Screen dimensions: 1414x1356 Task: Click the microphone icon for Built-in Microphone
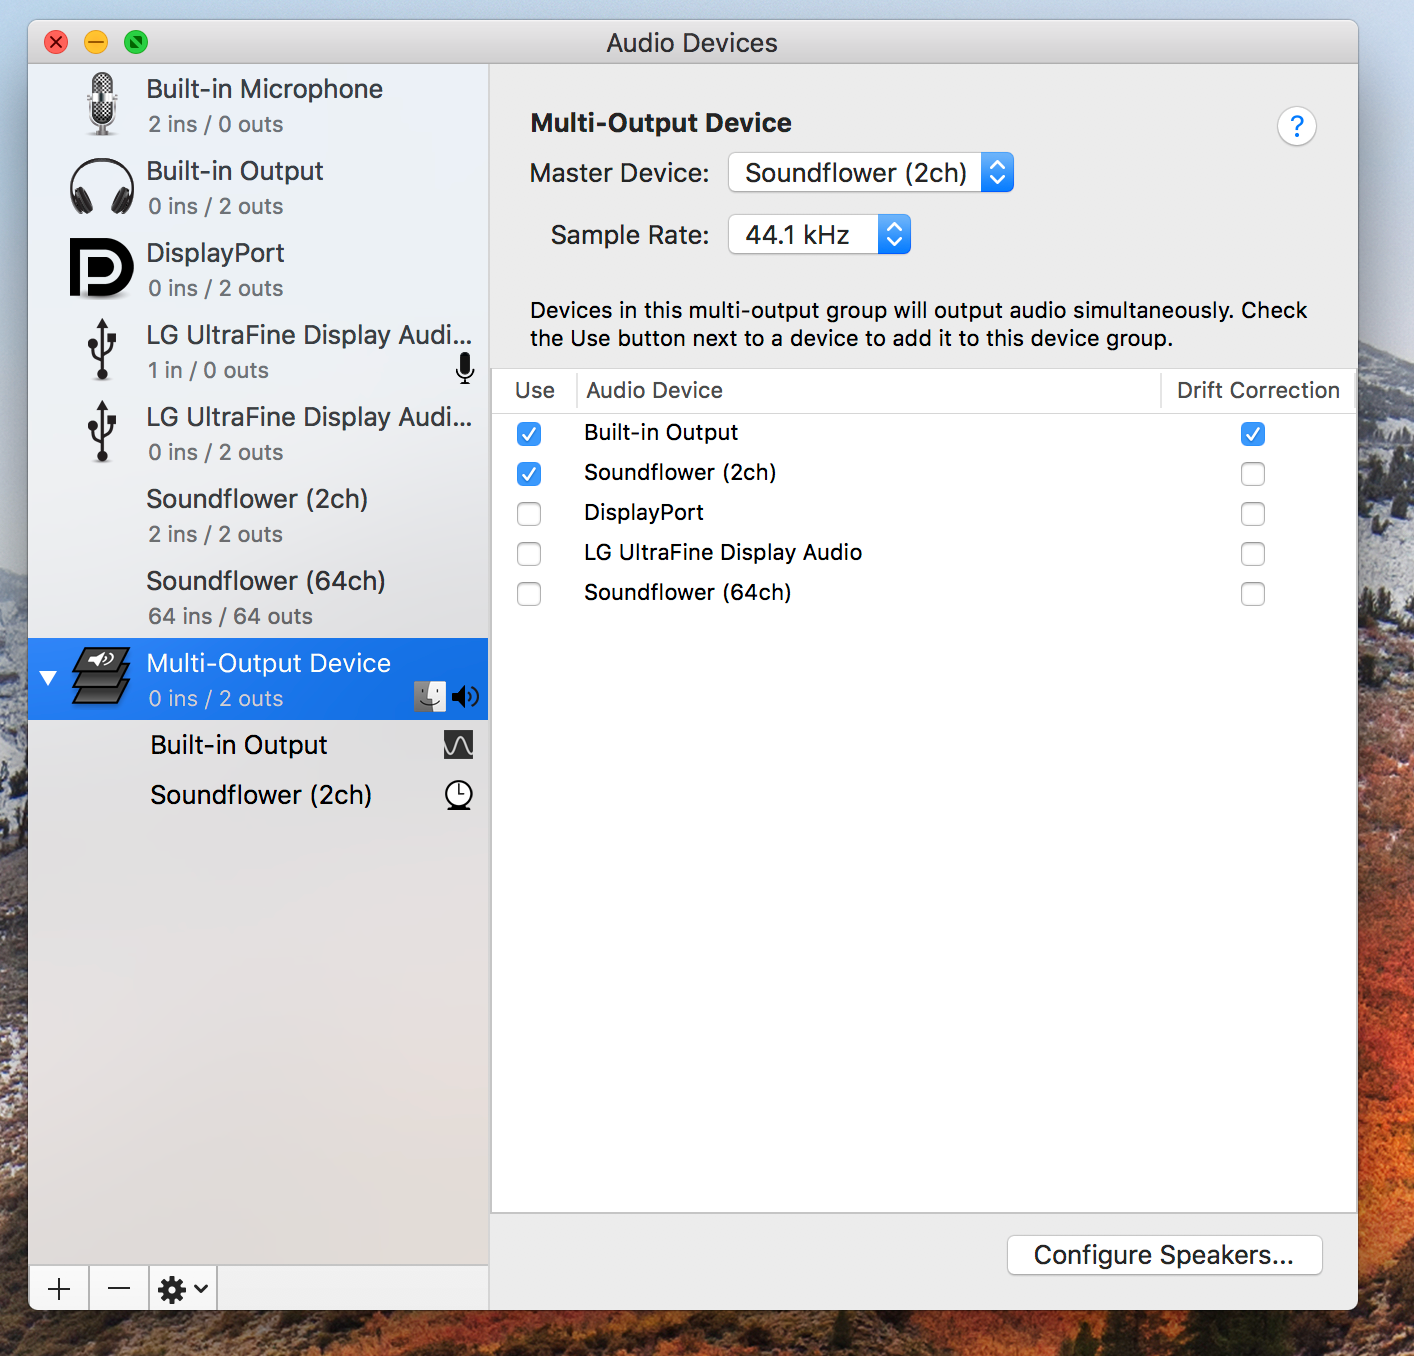[x=102, y=104]
